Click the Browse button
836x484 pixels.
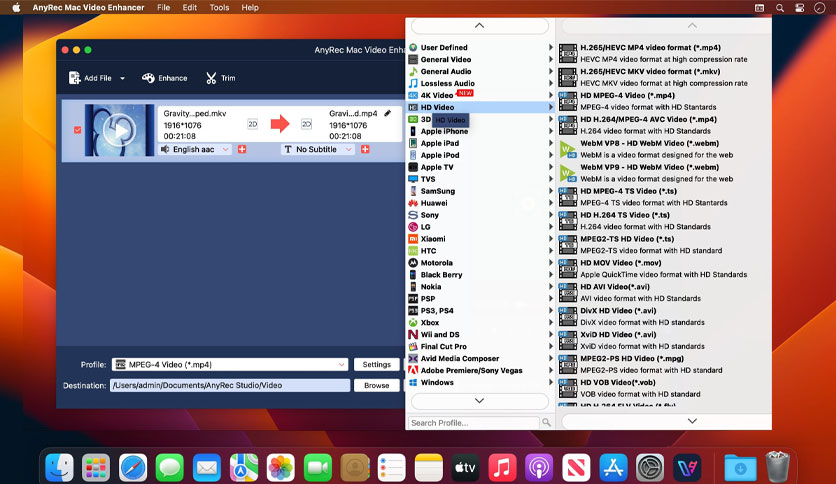coord(376,385)
